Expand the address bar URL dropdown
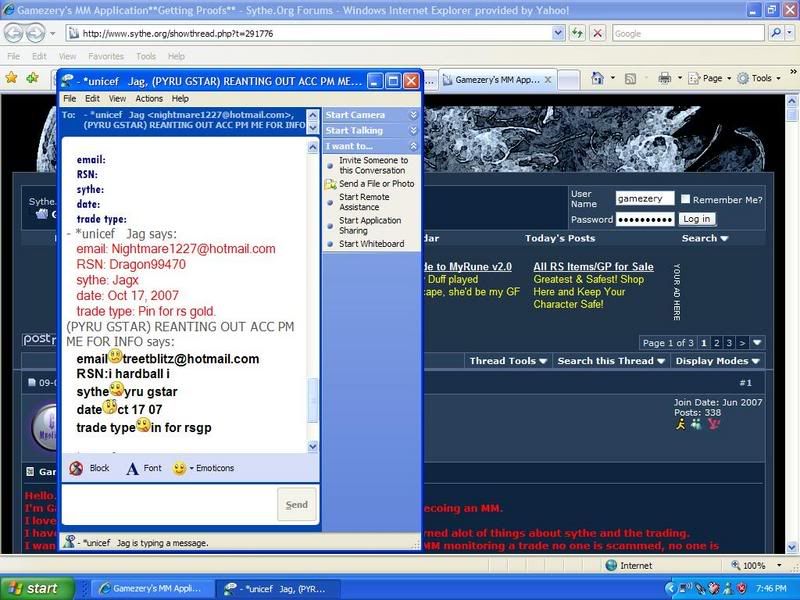800x600 pixels. [x=558, y=33]
